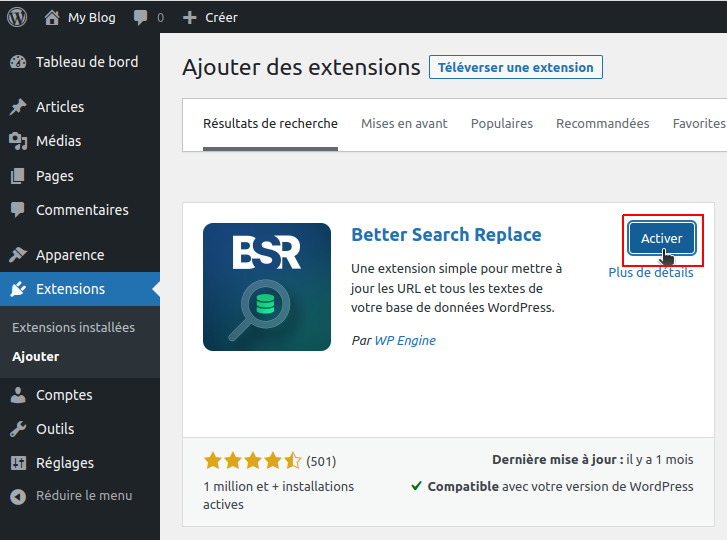Open Comptes menu item
The width and height of the screenshot is (727, 540).
pos(64,395)
